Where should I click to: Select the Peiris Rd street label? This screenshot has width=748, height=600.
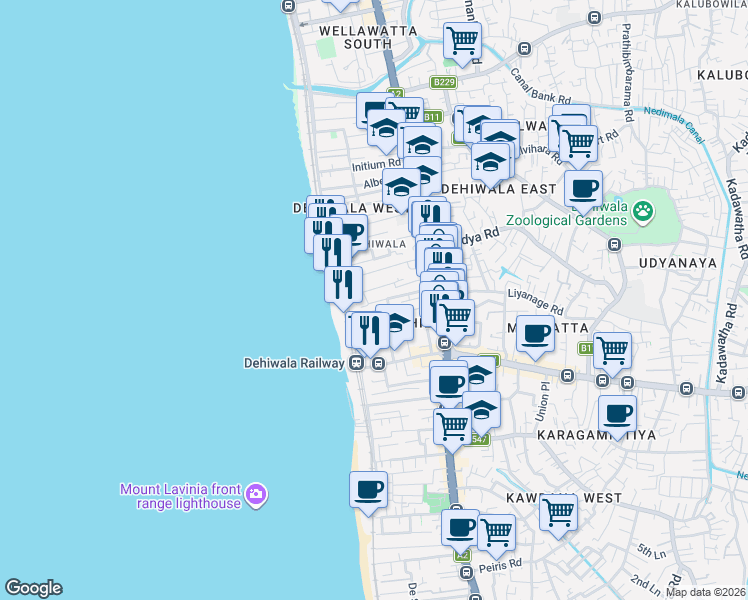[500, 566]
